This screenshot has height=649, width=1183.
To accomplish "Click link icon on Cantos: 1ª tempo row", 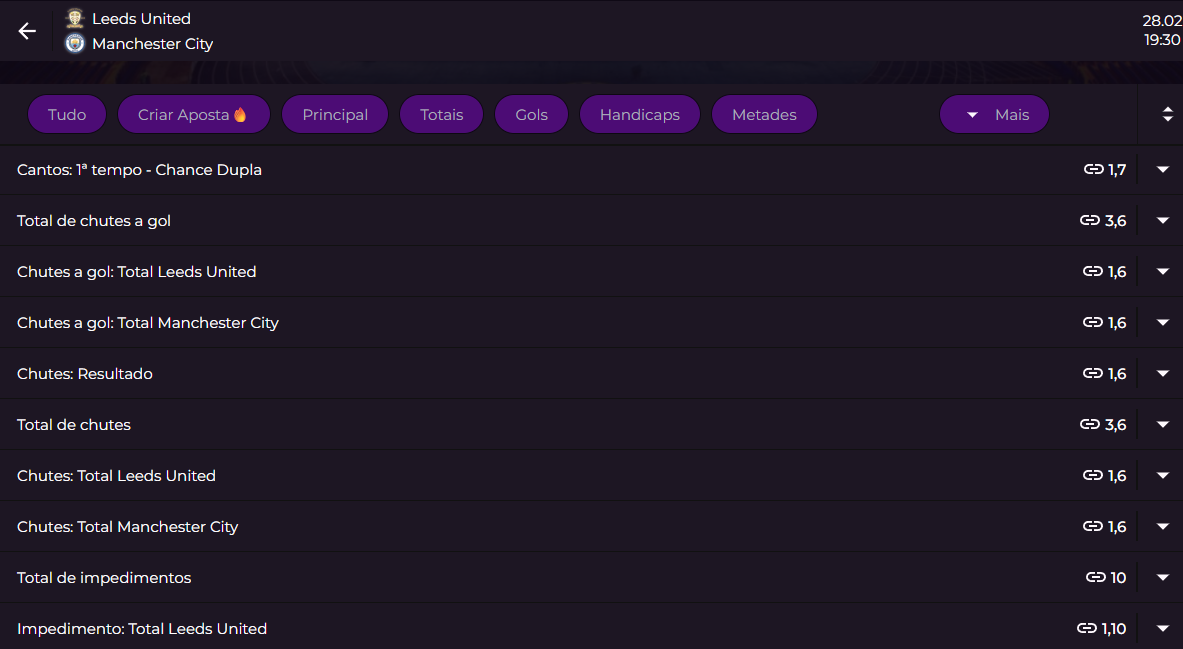I will tap(1093, 170).
